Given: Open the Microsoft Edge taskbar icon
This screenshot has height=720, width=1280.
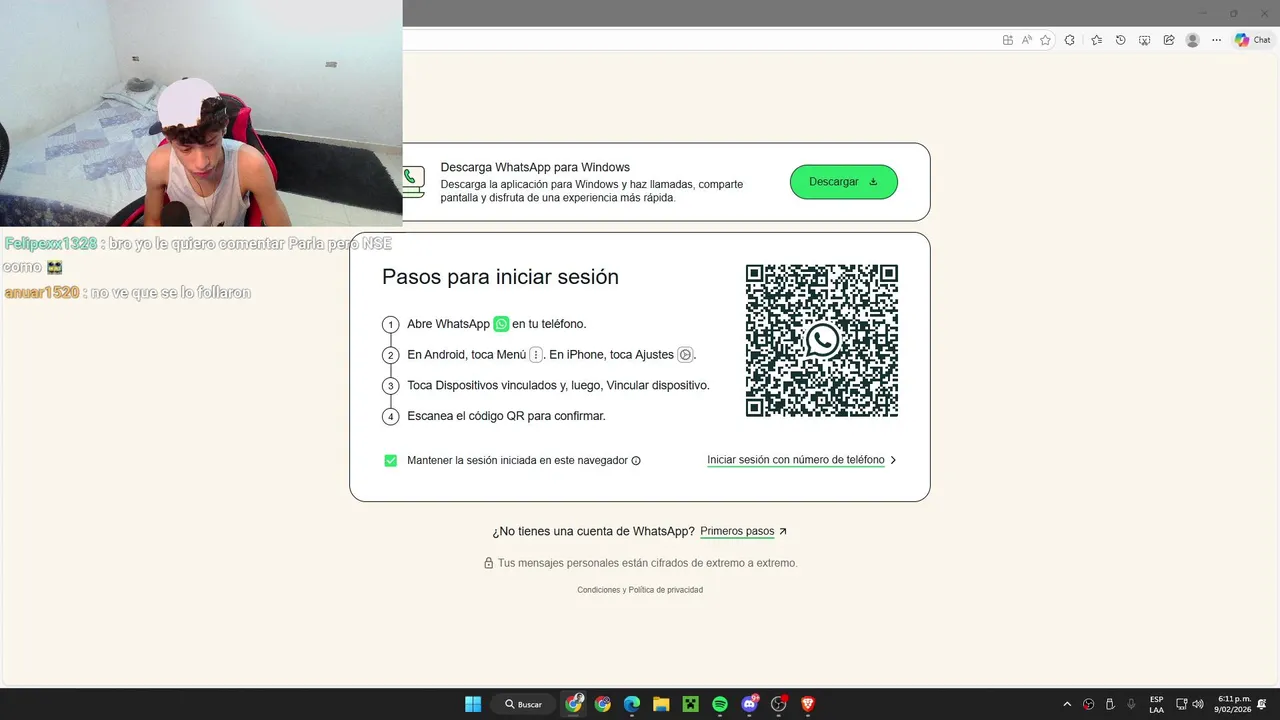Looking at the screenshot, I should pos(632,704).
